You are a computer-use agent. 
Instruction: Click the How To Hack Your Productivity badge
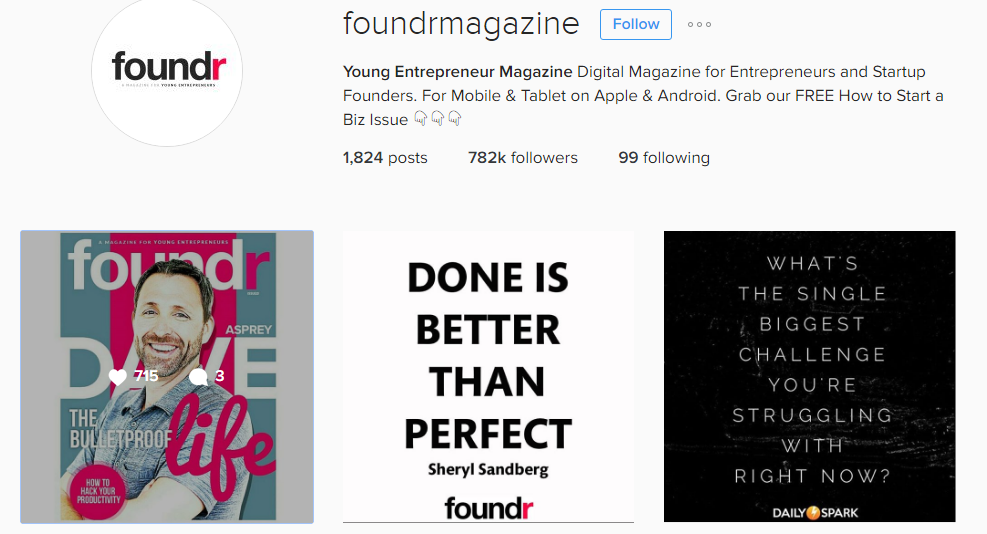point(98,491)
